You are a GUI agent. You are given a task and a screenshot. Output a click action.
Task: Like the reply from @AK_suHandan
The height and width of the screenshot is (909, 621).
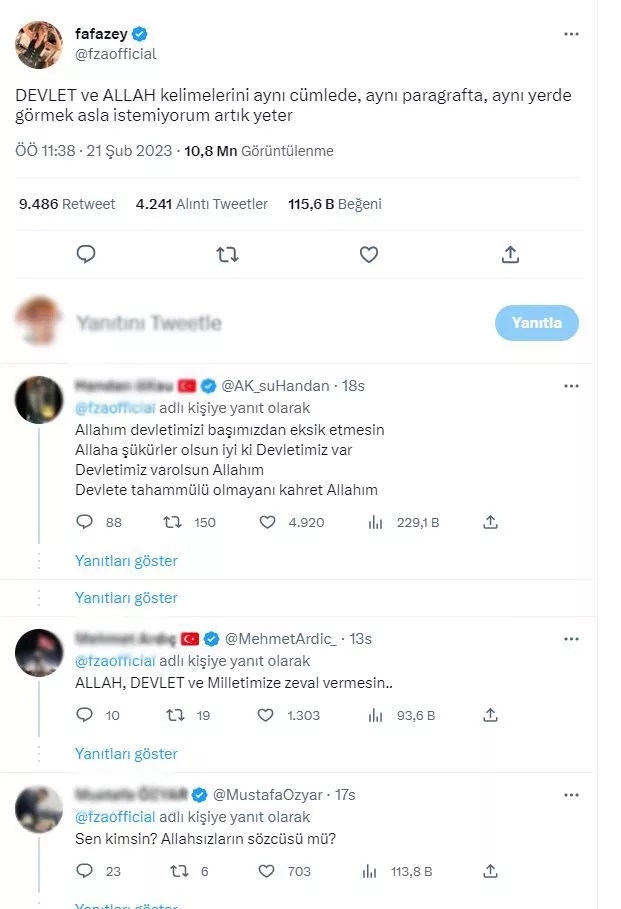pos(268,522)
